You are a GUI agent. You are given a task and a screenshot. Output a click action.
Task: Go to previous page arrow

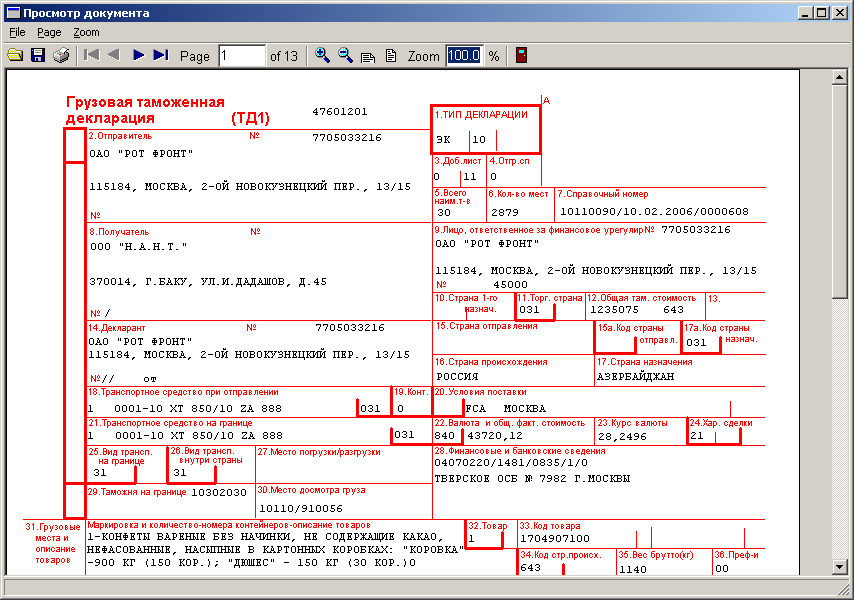click(114, 55)
